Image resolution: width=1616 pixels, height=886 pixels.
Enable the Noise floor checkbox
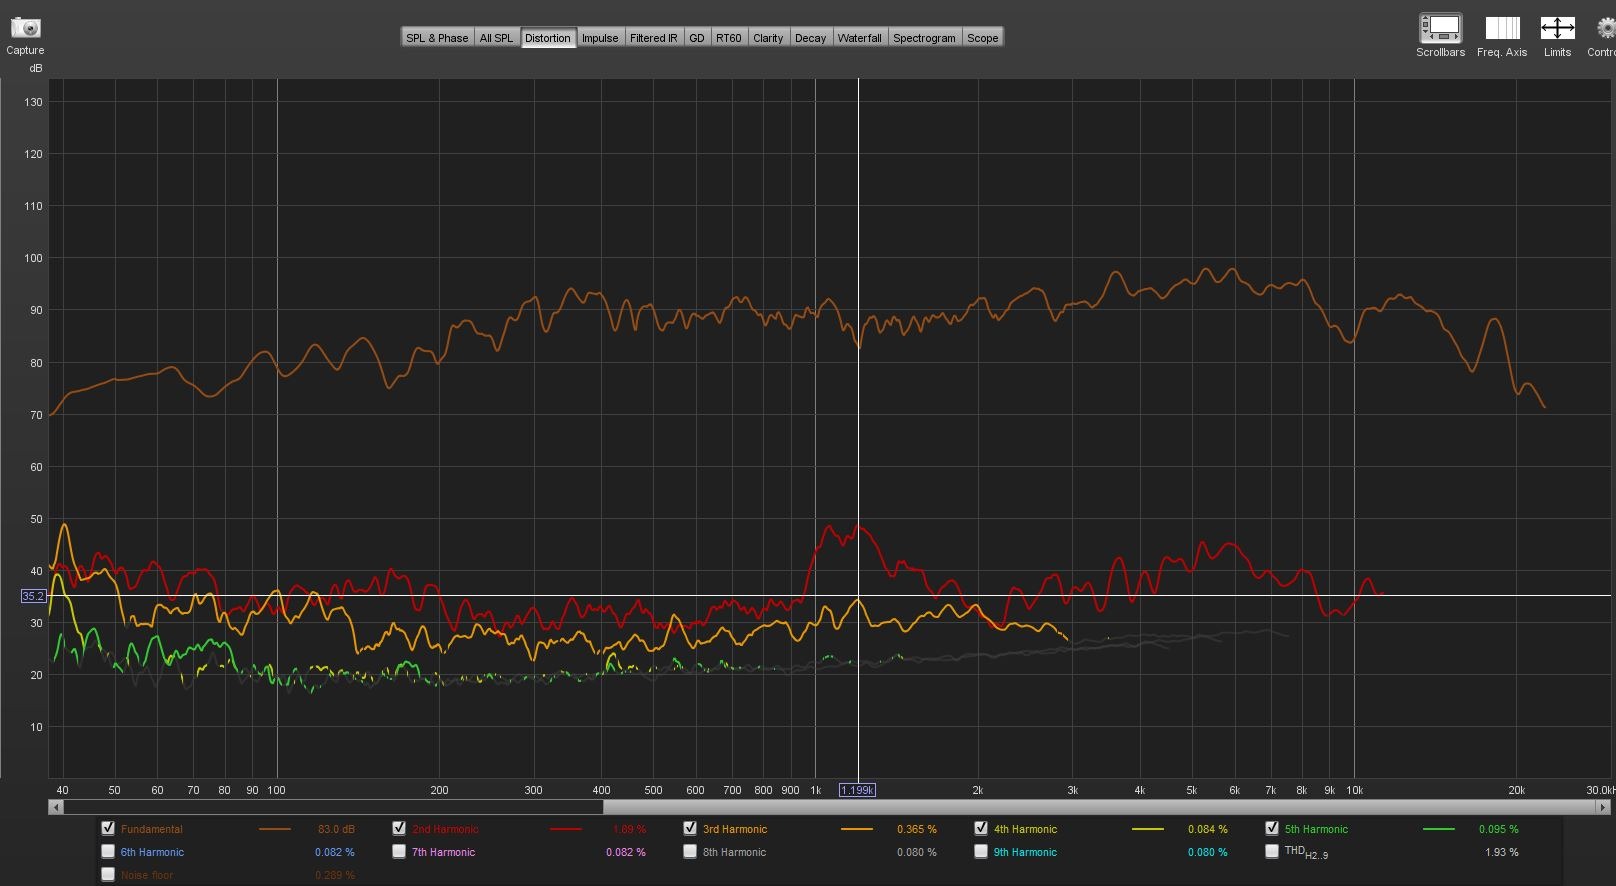coord(108,874)
